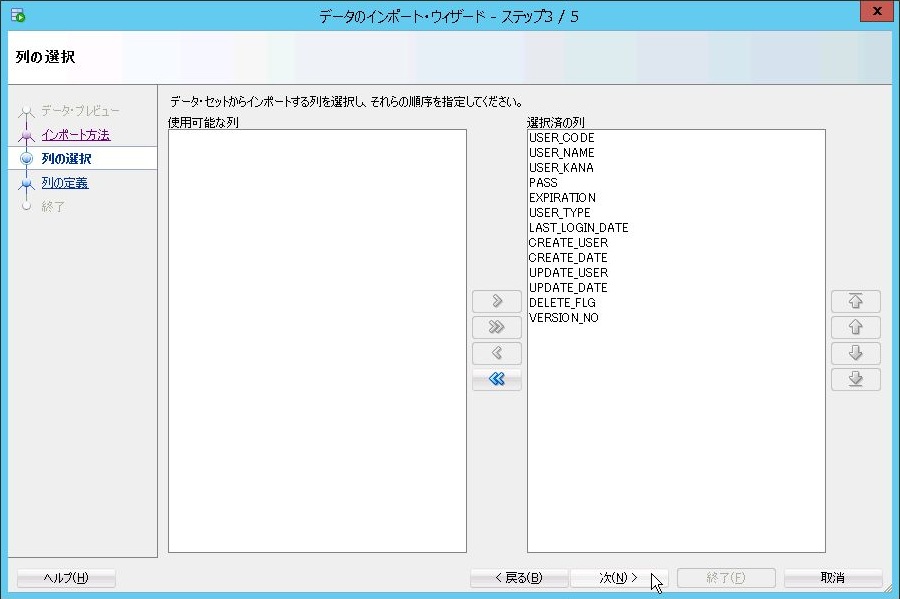Click the 取消 cancel button
Viewport: 900px width, 599px height.
pos(832,578)
